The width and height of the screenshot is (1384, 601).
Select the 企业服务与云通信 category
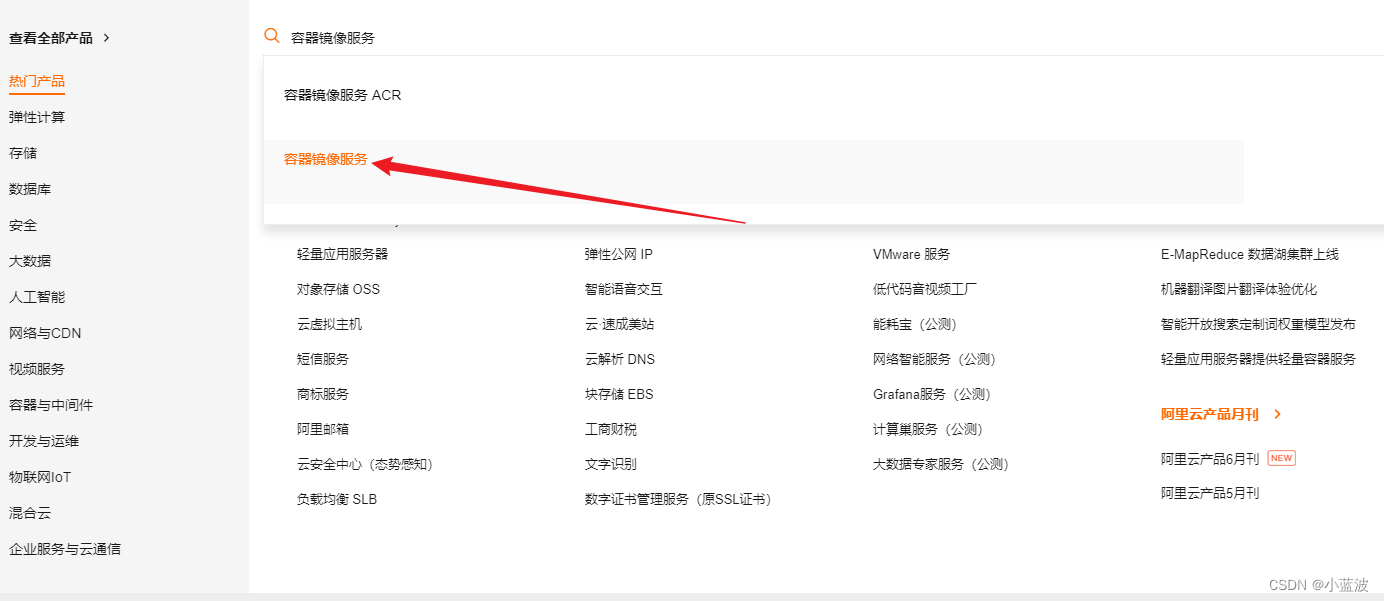pos(65,549)
